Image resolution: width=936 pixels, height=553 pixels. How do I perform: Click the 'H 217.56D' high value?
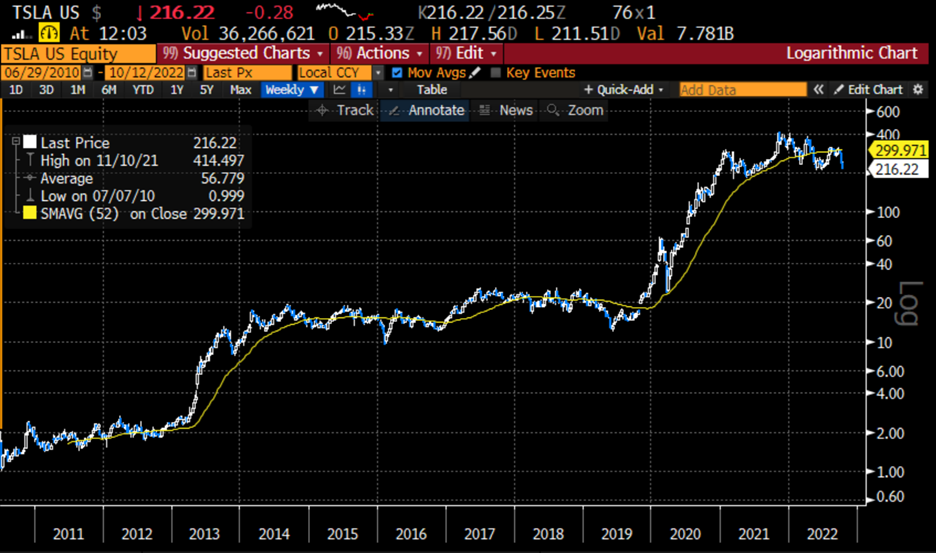[474, 33]
